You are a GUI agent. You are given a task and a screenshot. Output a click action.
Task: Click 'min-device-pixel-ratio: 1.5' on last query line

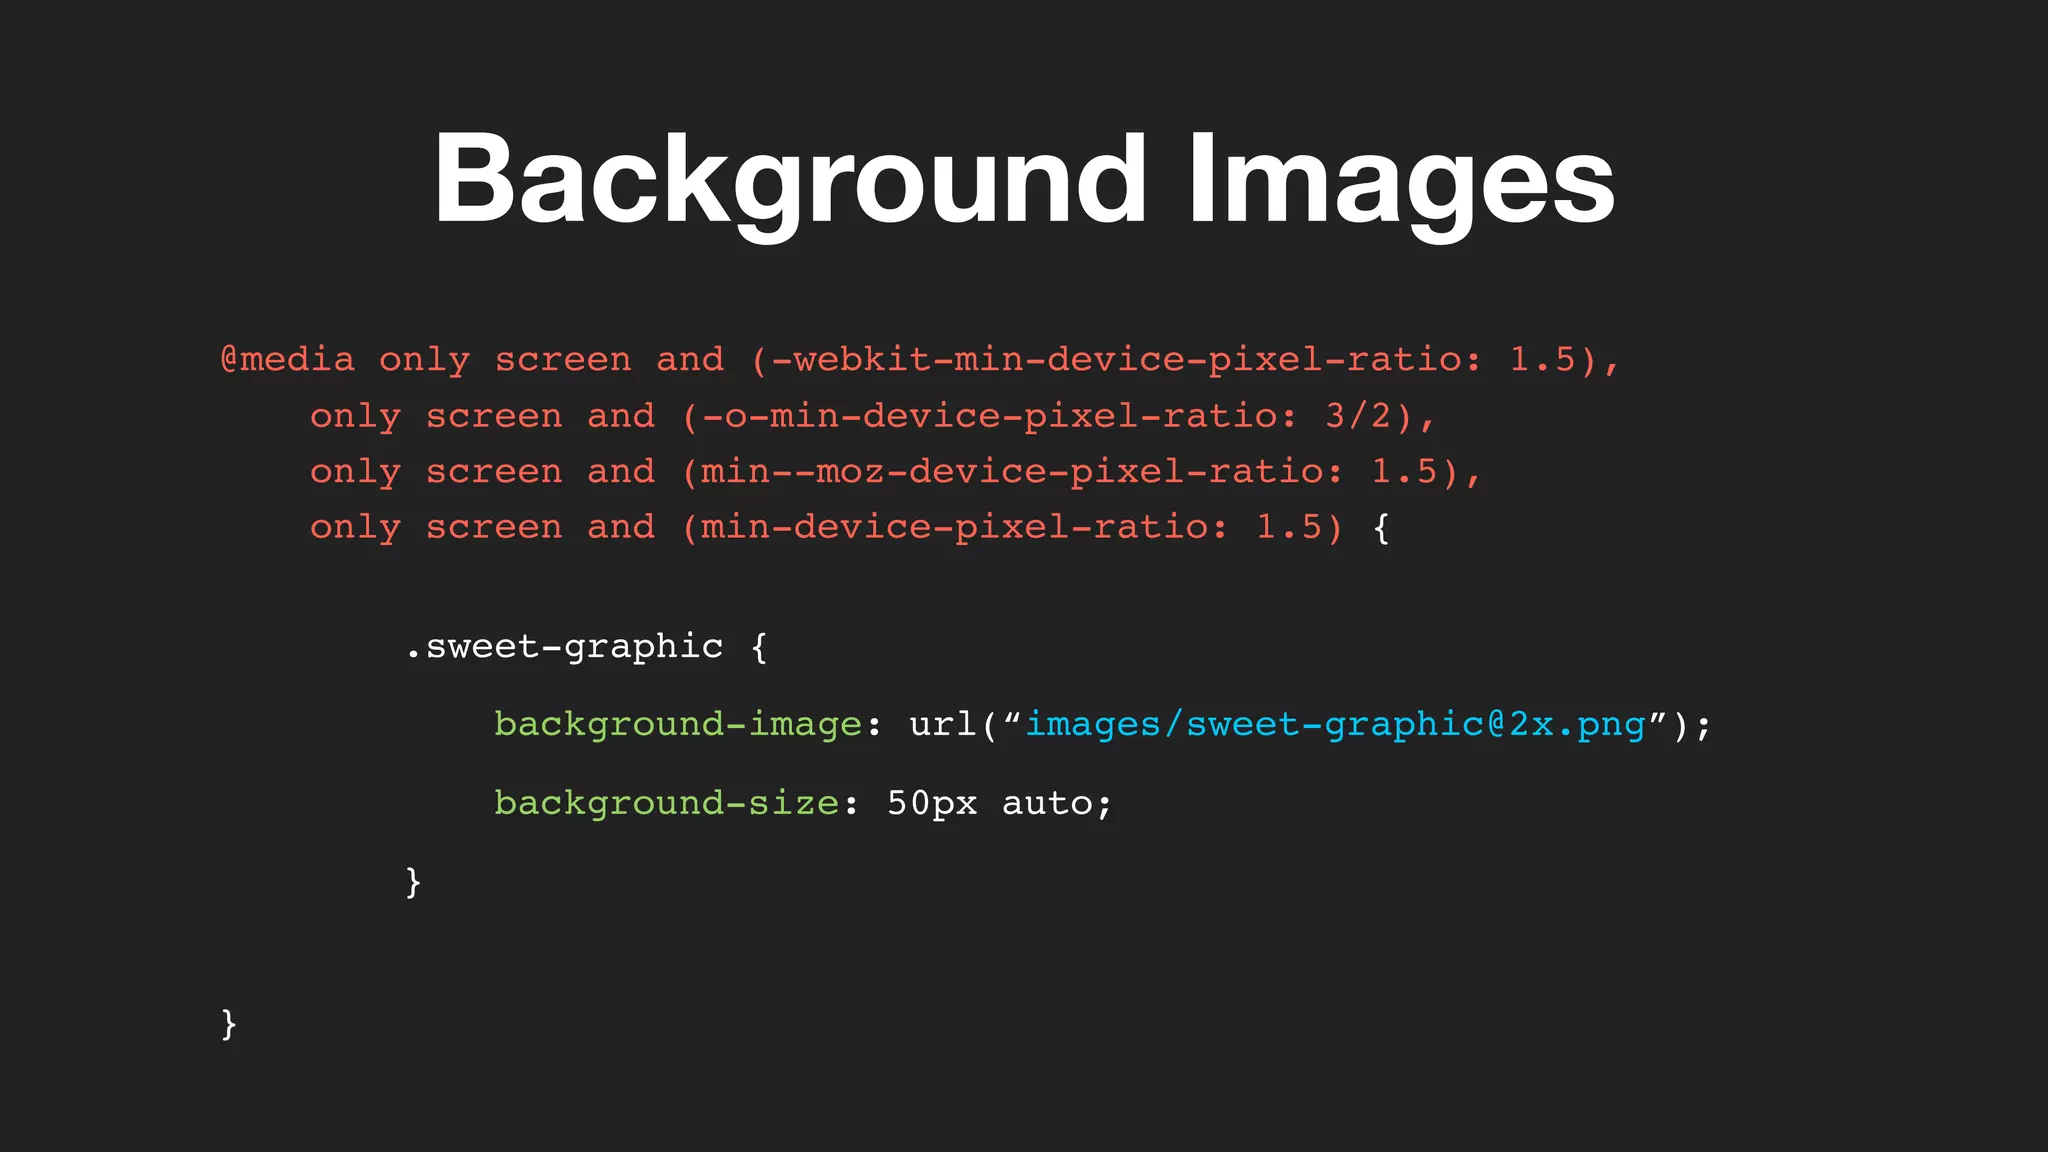tap(1012, 527)
